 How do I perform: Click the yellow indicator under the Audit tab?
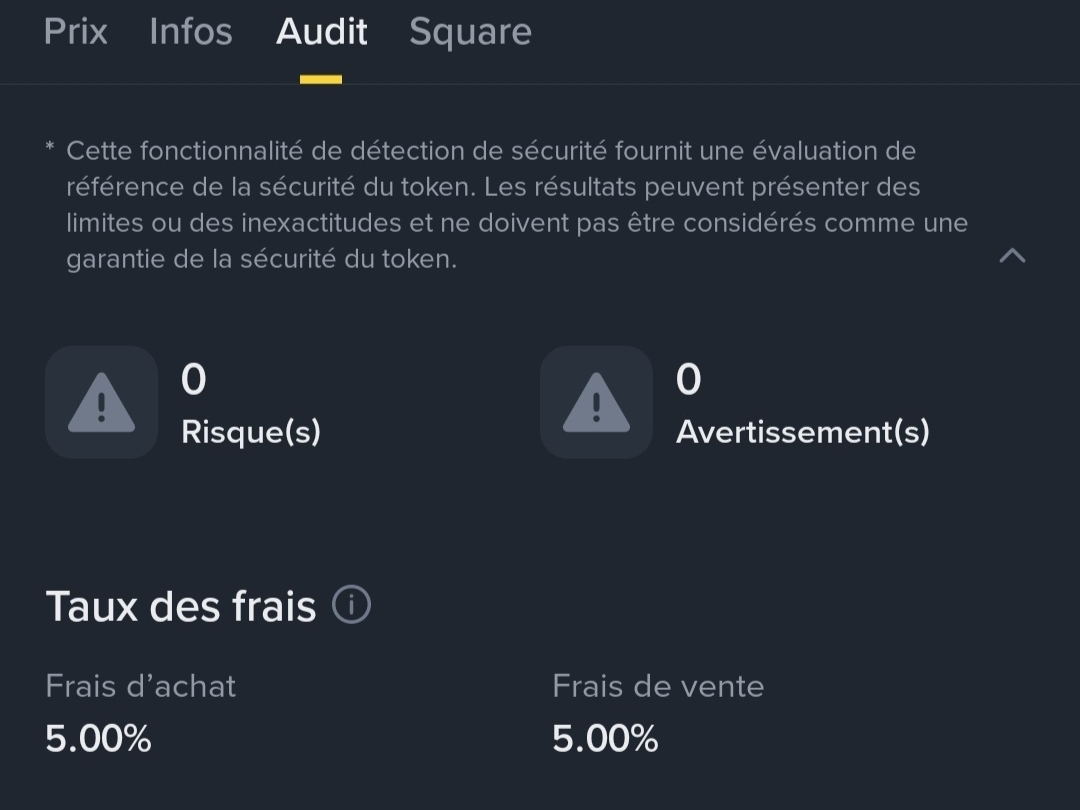coord(321,80)
